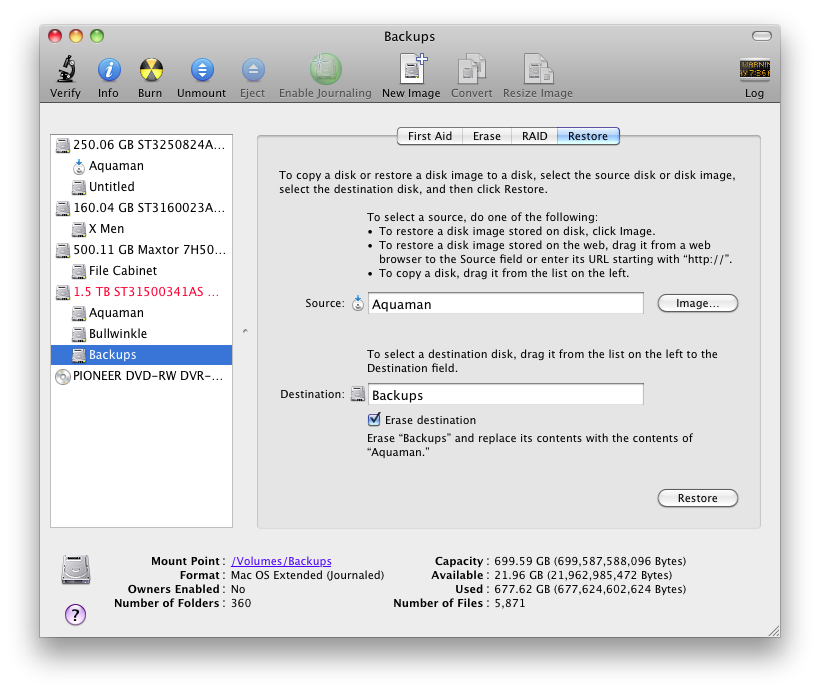Open the Log viewer icon
820x692 pixels.
tap(754, 69)
